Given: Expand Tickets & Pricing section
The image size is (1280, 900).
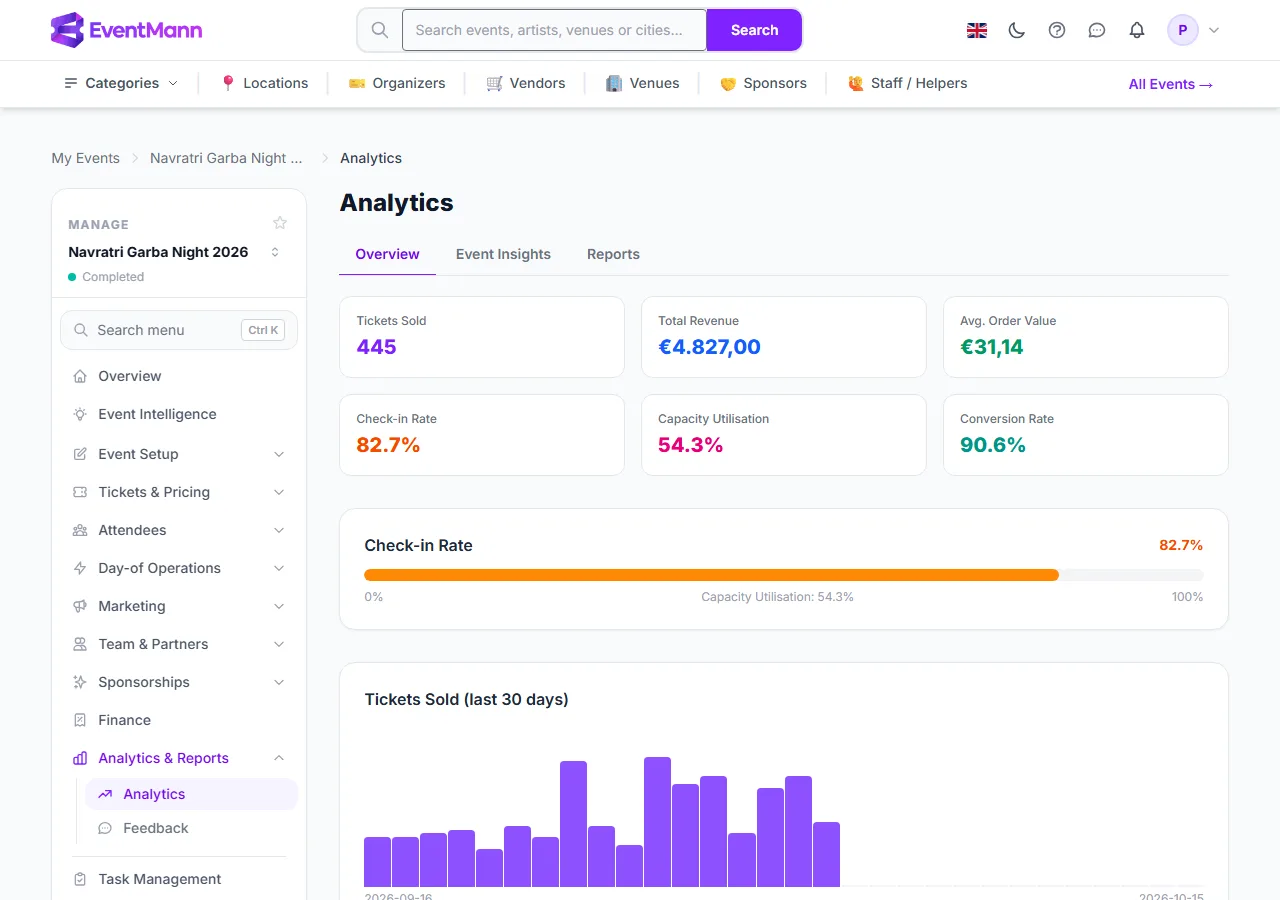Looking at the screenshot, I should [279, 492].
